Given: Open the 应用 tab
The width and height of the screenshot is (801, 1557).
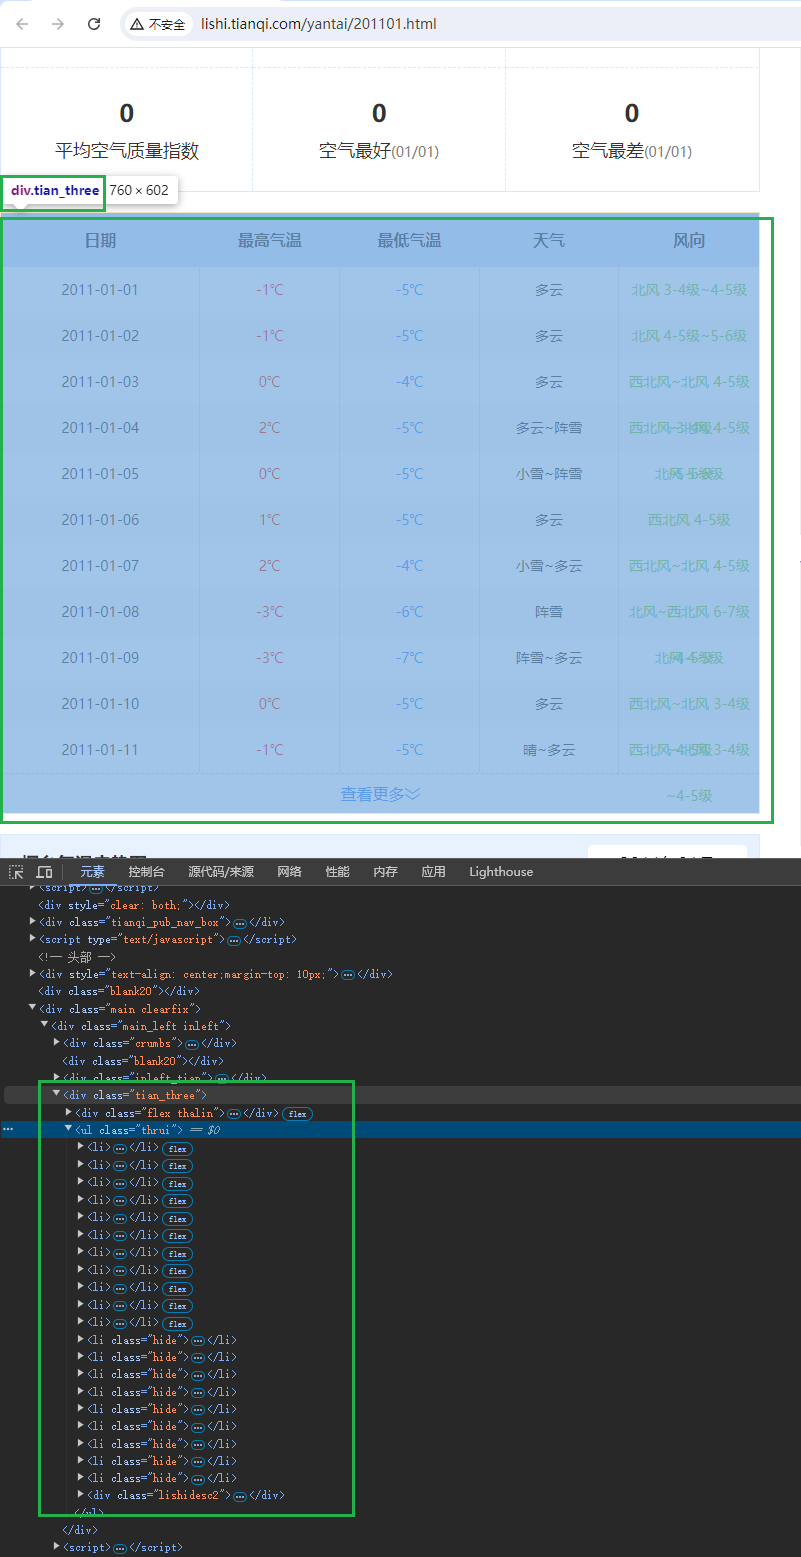Looking at the screenshot, I should point(433,872).
